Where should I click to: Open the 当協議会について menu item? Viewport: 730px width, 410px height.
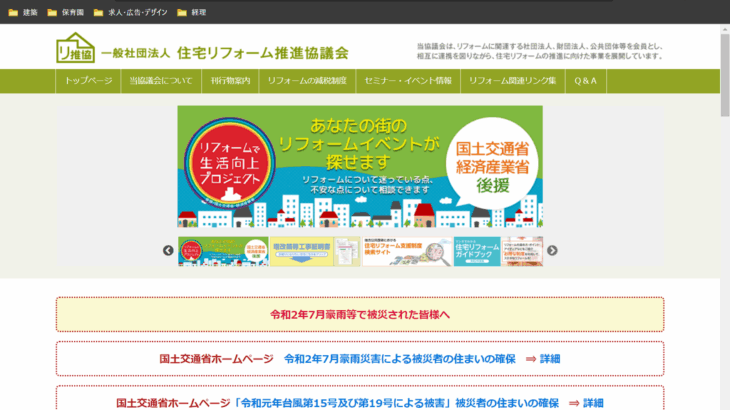[160, 80]
